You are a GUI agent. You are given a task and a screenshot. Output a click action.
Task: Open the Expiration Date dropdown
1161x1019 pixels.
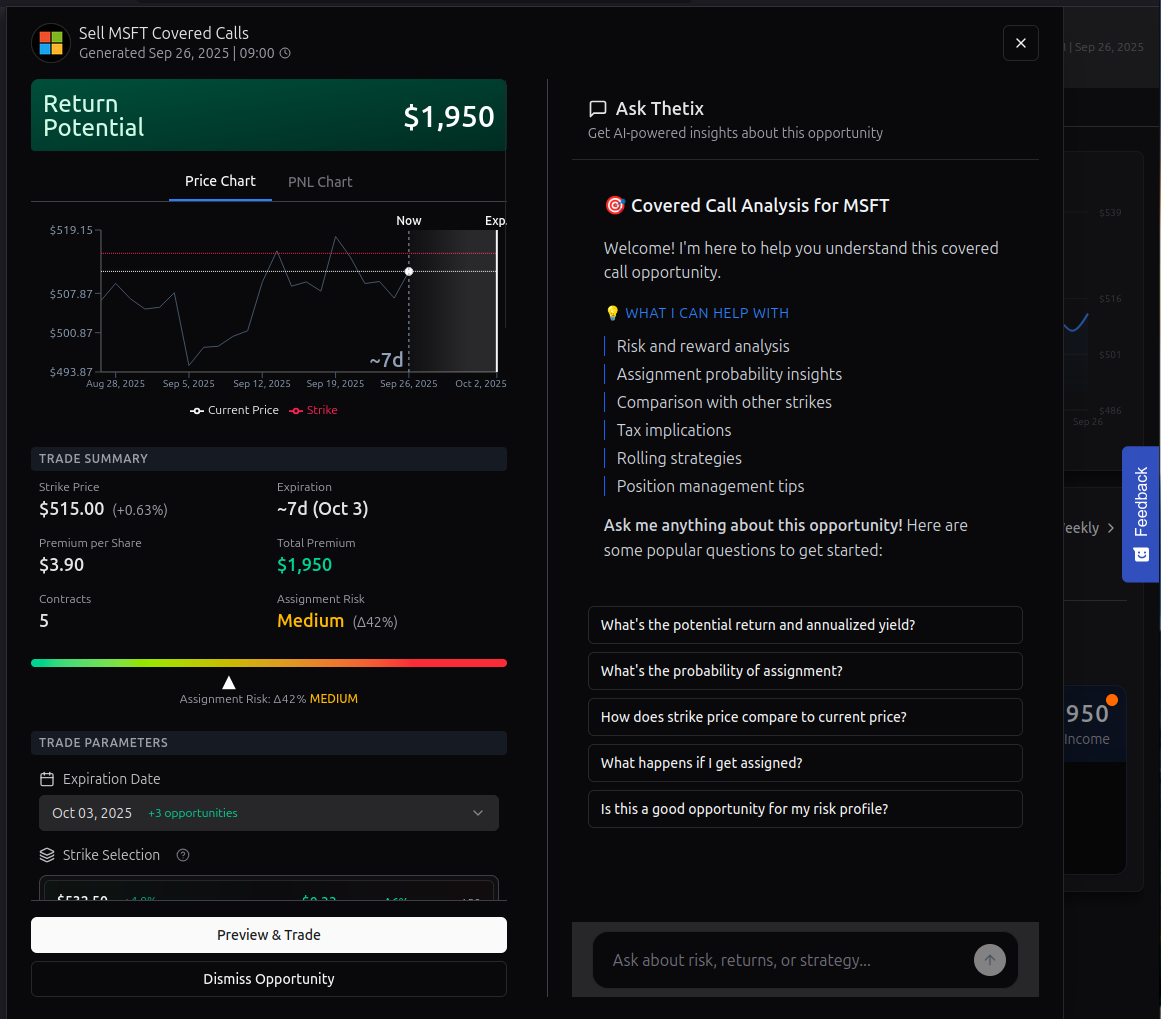268,813
